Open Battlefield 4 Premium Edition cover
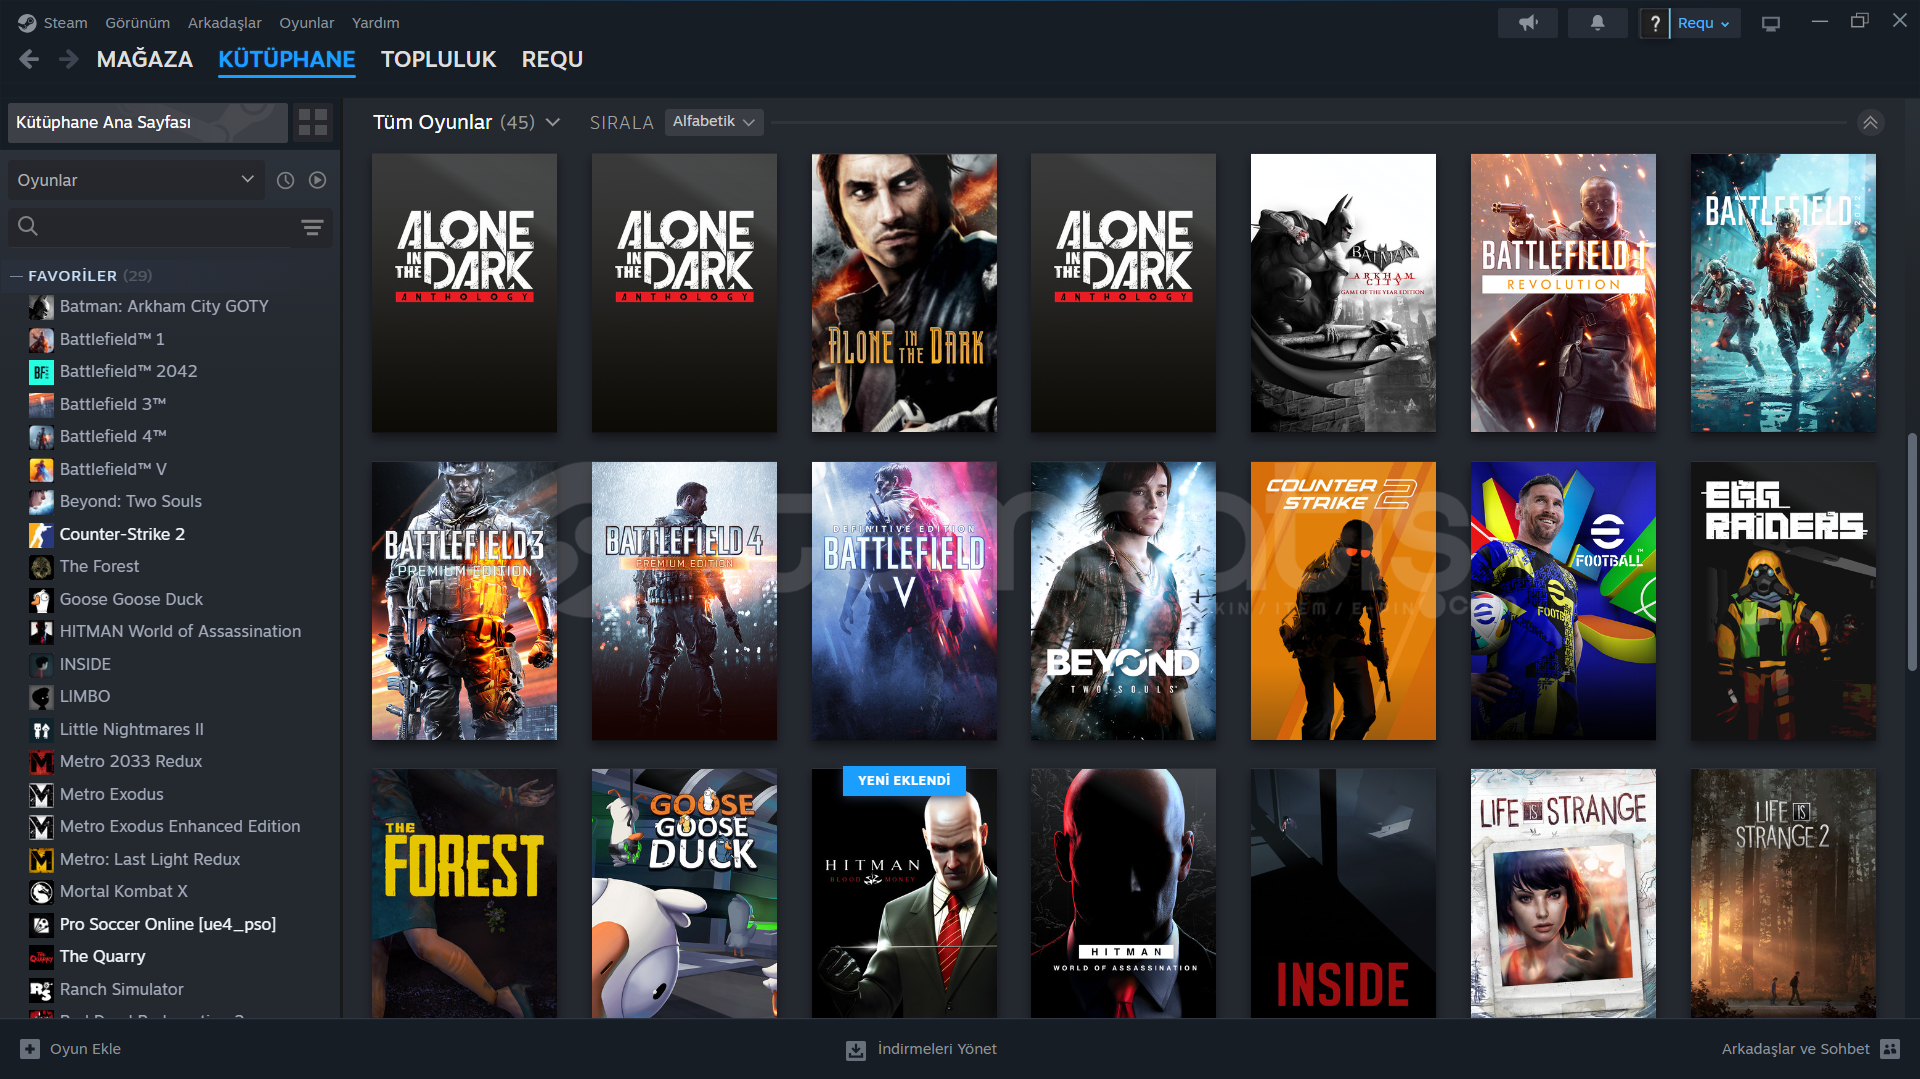Screen dimensions: 1920x1079 click(684, 601)
